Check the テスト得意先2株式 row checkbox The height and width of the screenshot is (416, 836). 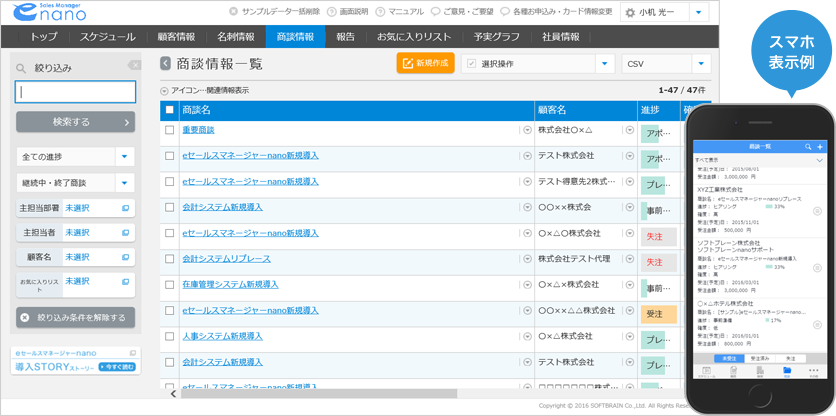170,181
